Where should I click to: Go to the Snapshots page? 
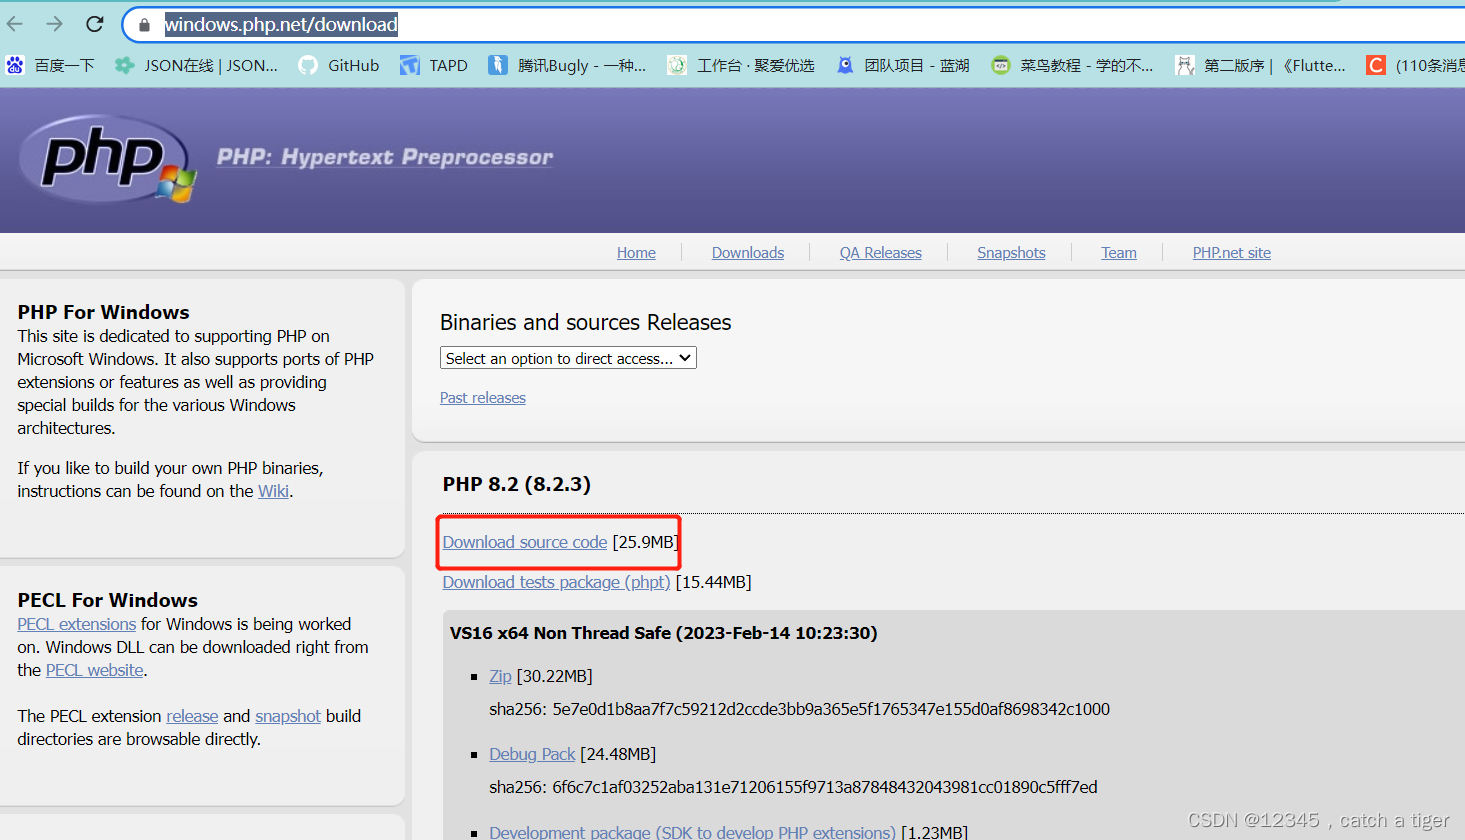click(x=1010, y=252)
